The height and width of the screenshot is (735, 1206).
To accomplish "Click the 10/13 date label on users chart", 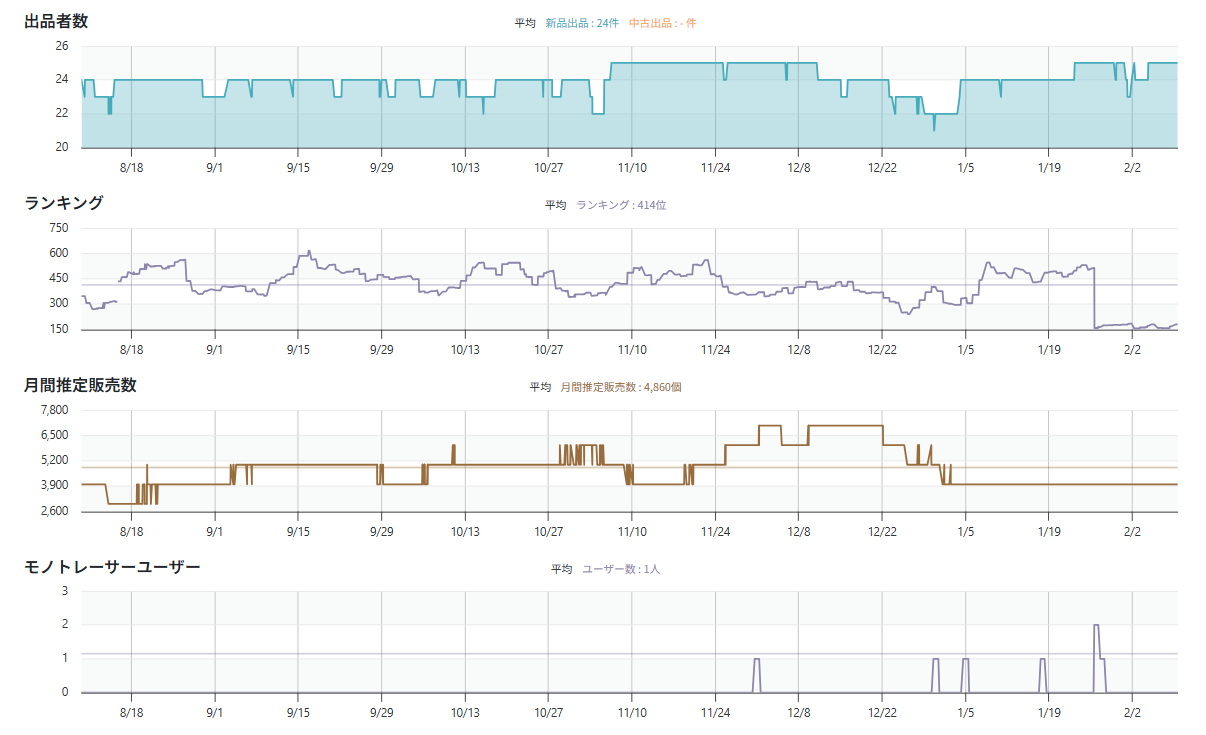I will pos(465,714).
